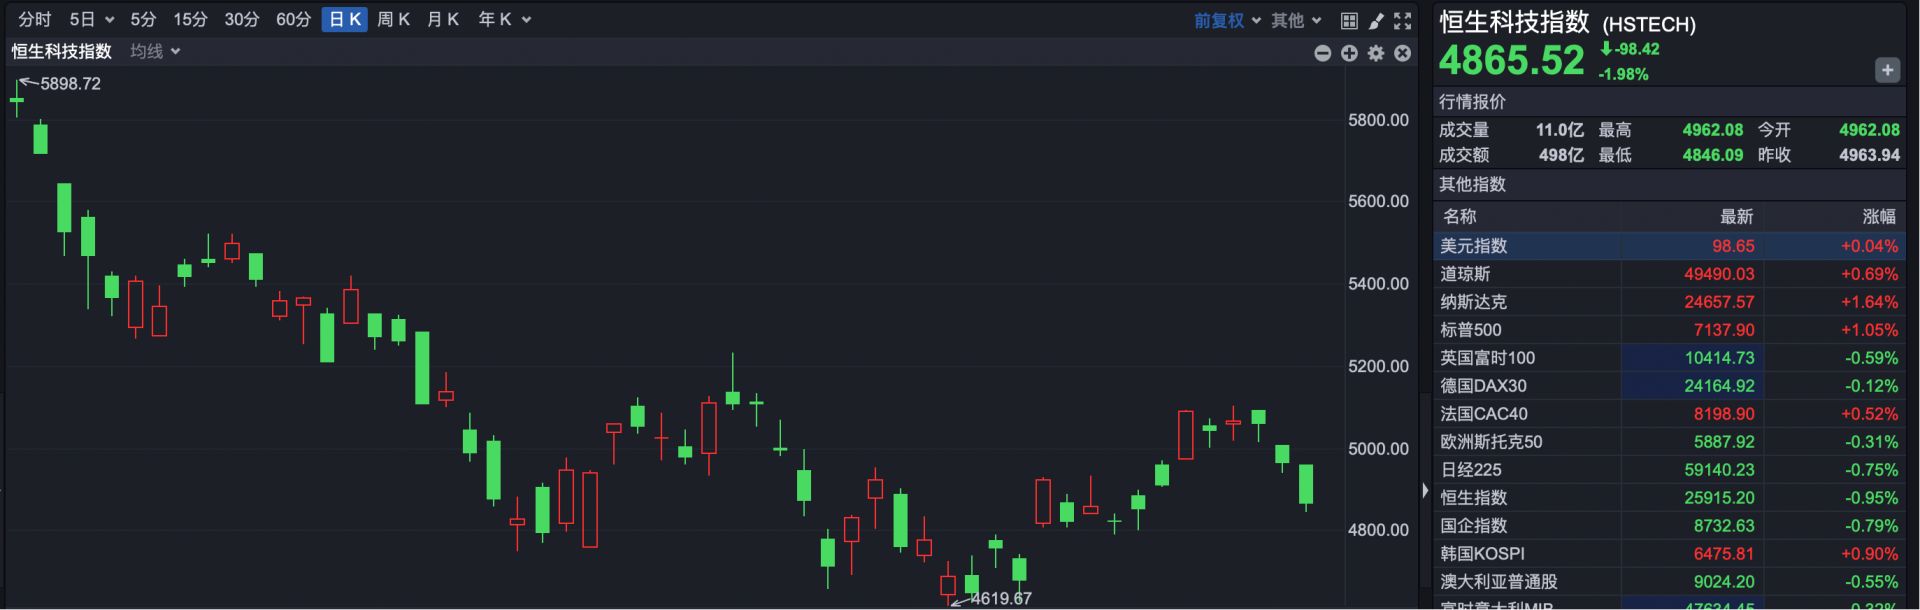Open chart settings gear icon
This screenshot has width=1920, height=610.
(1376, 53)
